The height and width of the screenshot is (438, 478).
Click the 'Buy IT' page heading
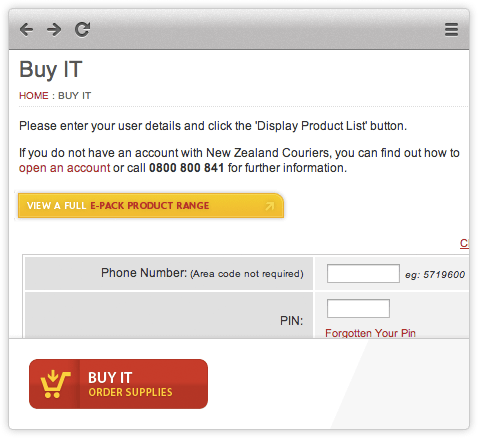tap(51, 69)
